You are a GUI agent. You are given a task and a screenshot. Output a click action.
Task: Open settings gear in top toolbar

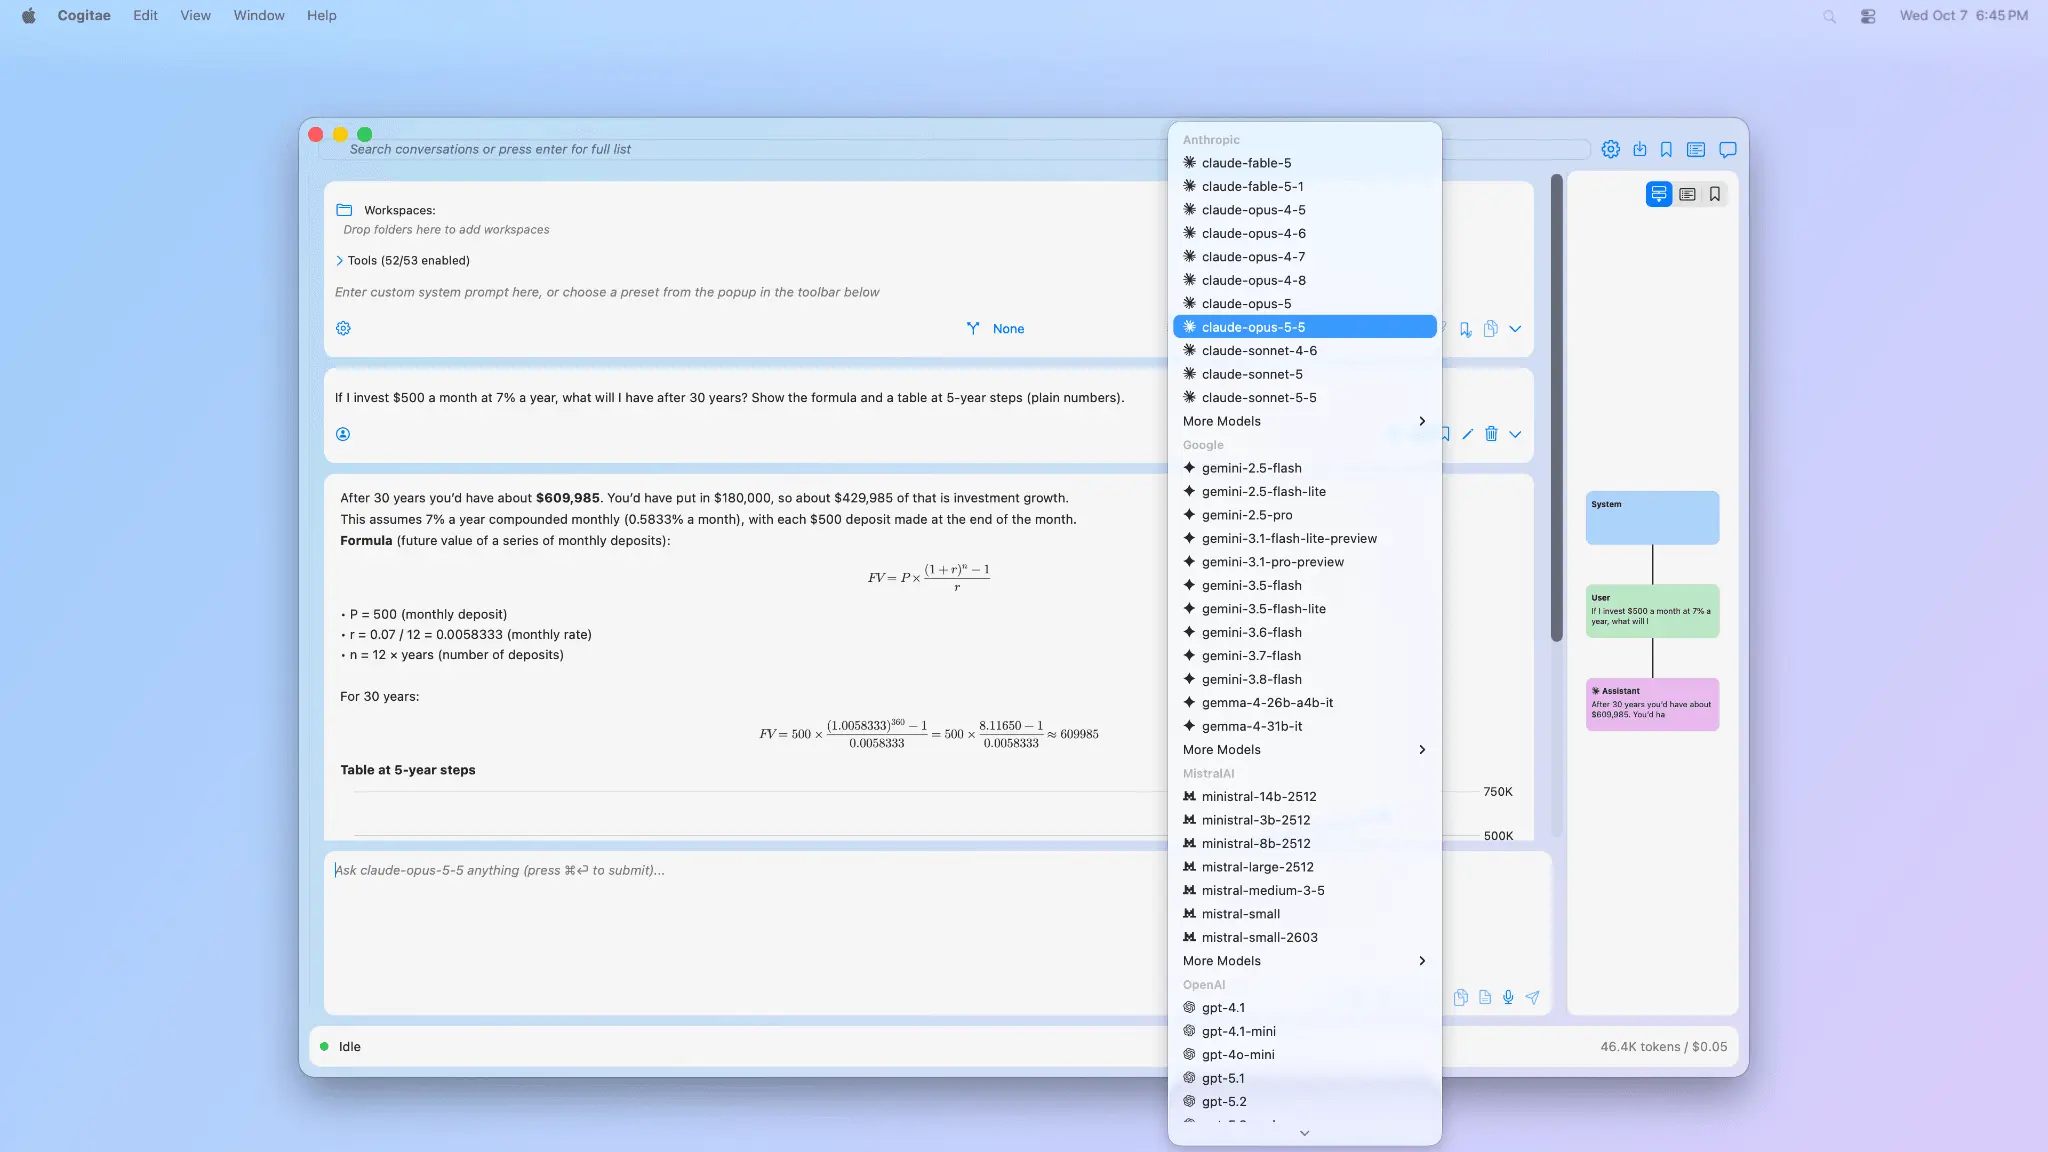[x=1610, y=149]
